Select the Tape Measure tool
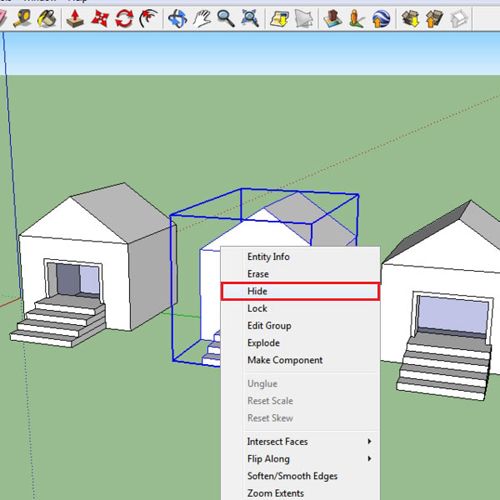This screenshot has width=500, height=500. [22, 18]
